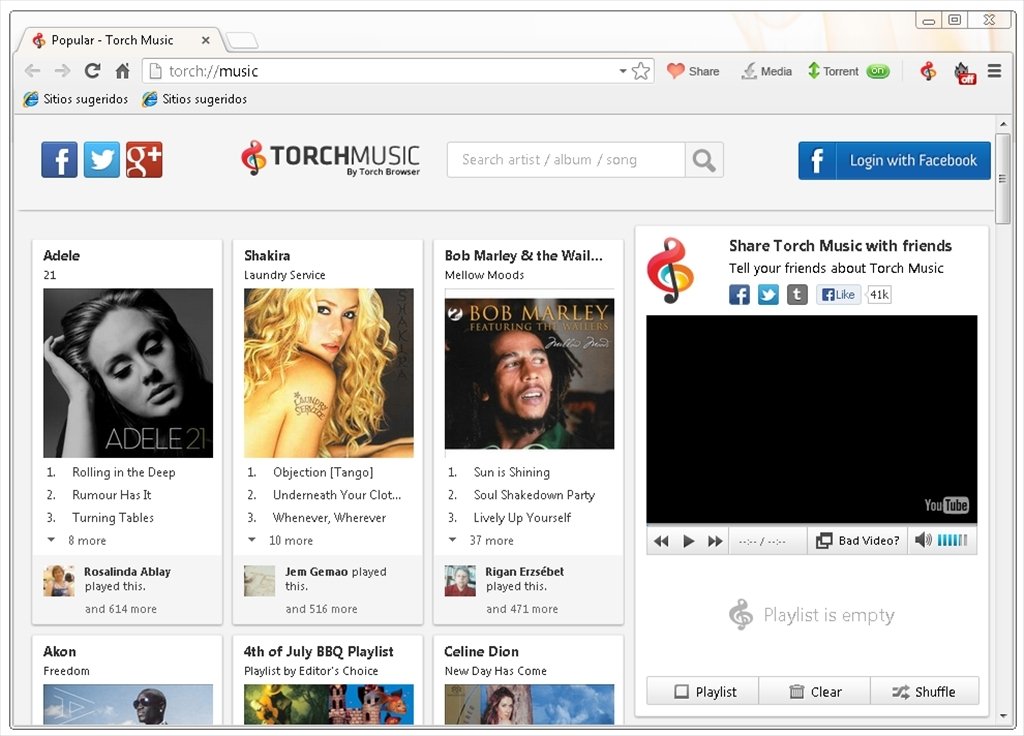Image resolution: width=1024 pixels, height=736 pixels.
Task: Open the second Sitios sugeridos bookmark
Action: (x=195, y=99)
